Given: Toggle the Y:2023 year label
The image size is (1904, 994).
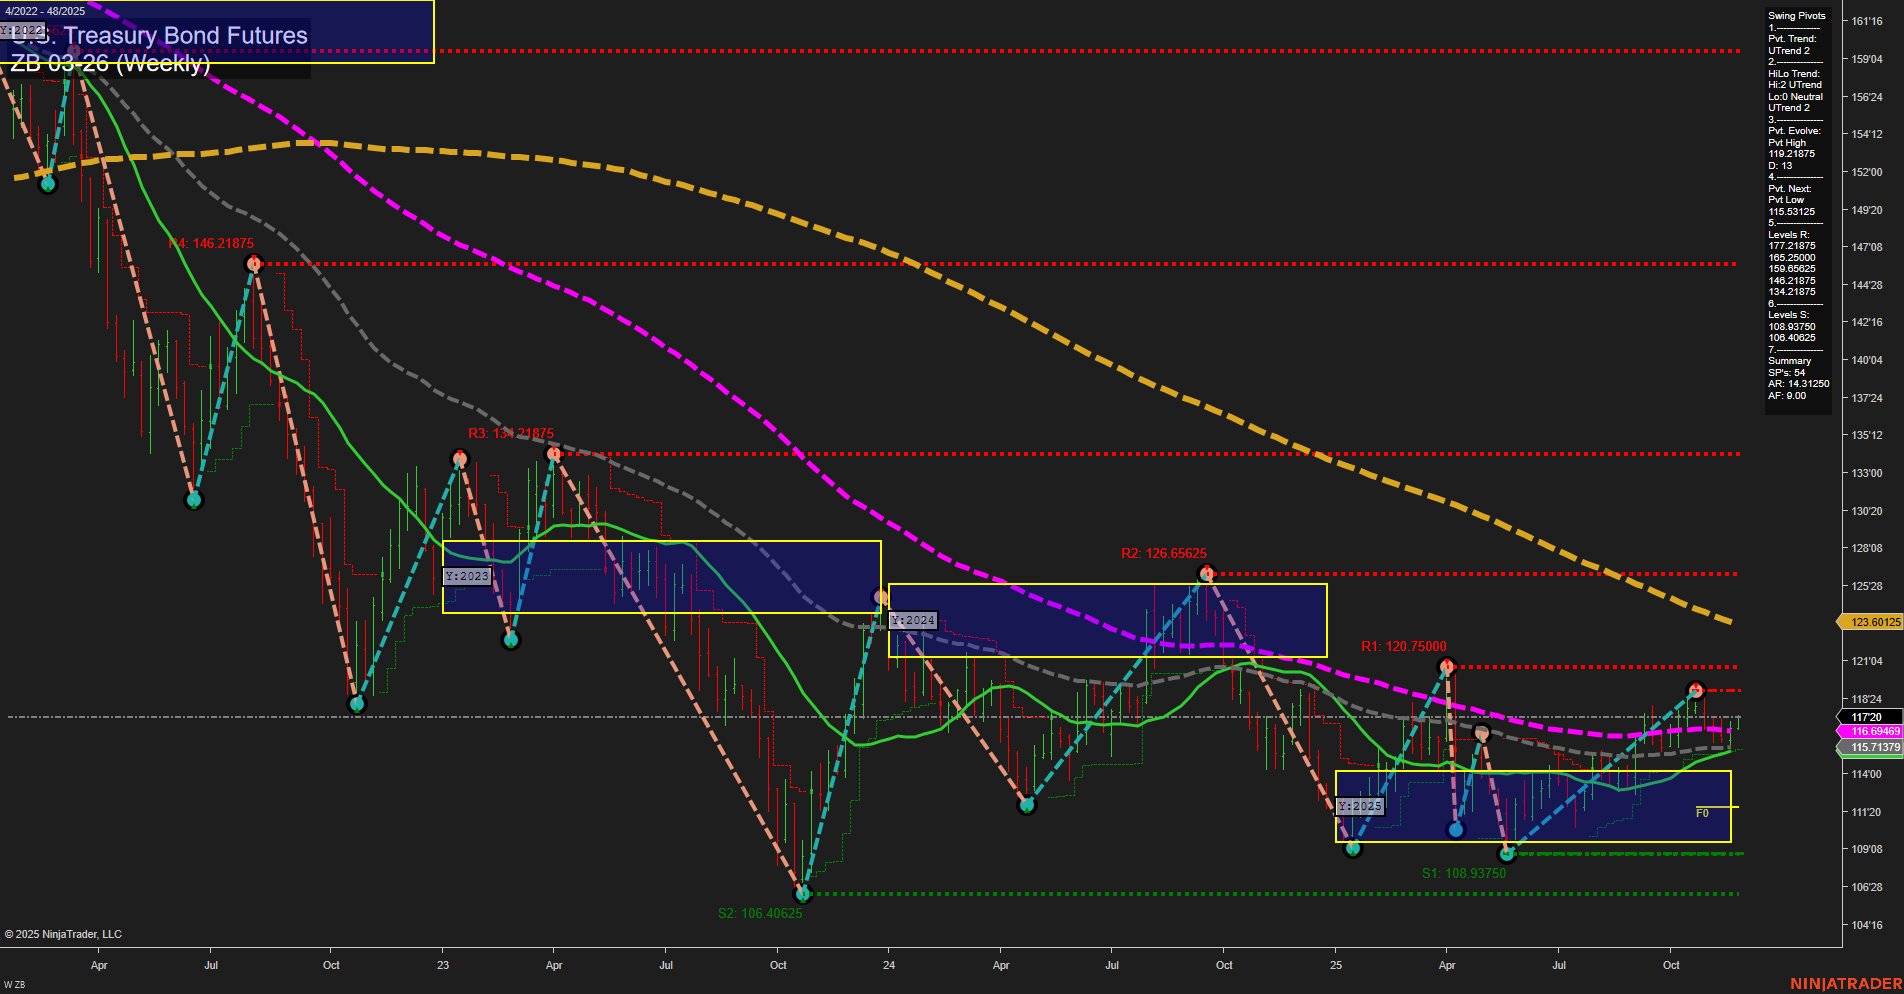Looking at the screenshot, I should 467,576.
